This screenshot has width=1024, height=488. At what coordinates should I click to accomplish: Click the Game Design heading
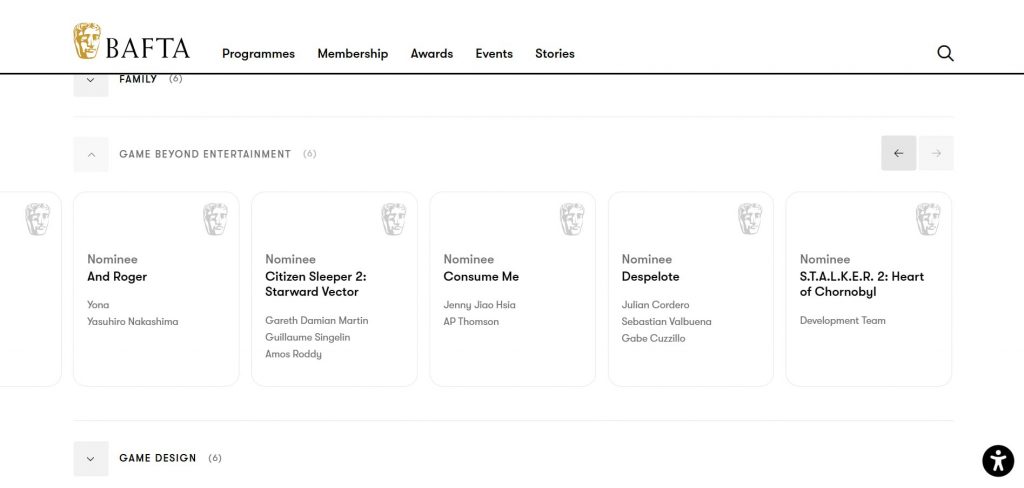pyautogui.click(x=157, y=458)
